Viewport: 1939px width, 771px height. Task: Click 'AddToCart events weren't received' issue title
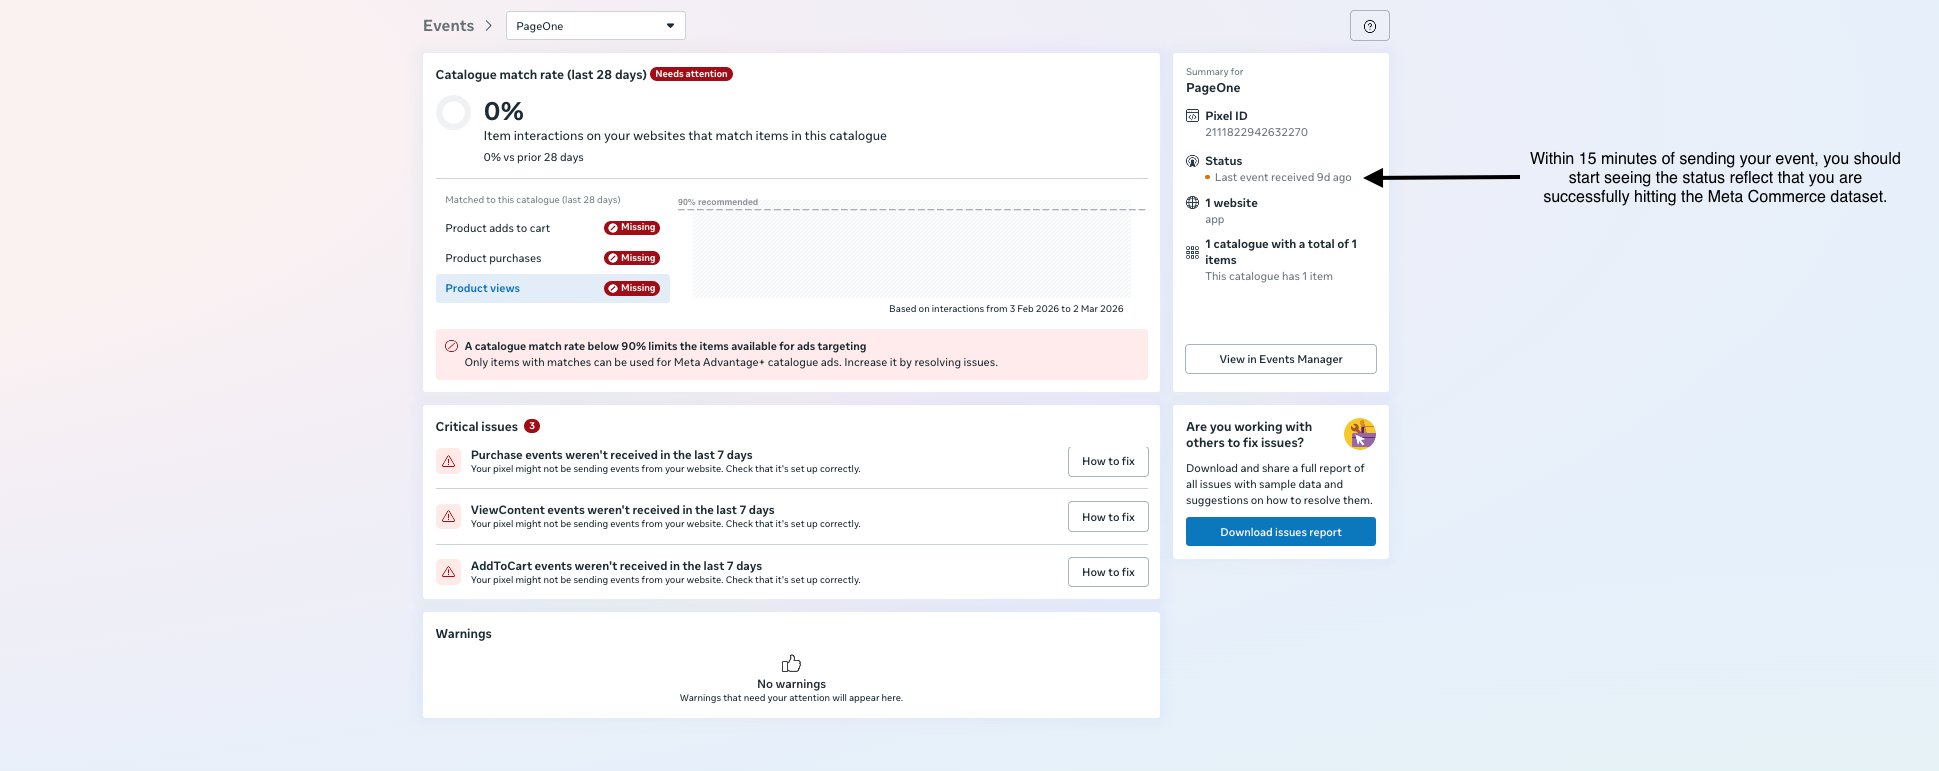coord(616,566)
